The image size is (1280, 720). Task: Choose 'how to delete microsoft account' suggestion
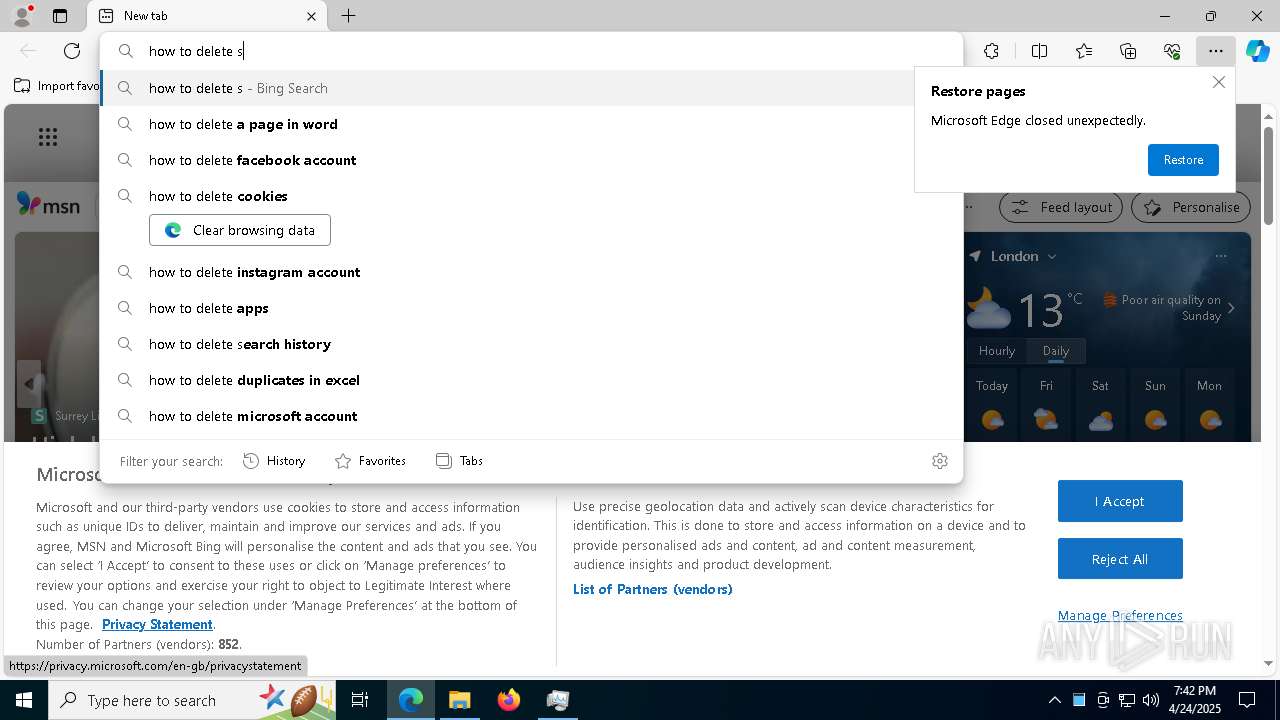pos(531,416)
